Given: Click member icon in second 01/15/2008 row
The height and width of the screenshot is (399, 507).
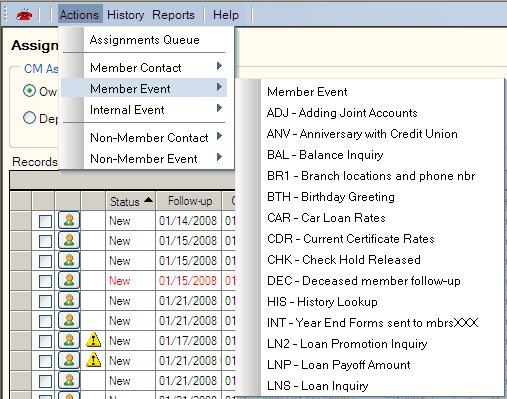Looking at the screenshot, I should pyautogui.click(x=69, y=260).
